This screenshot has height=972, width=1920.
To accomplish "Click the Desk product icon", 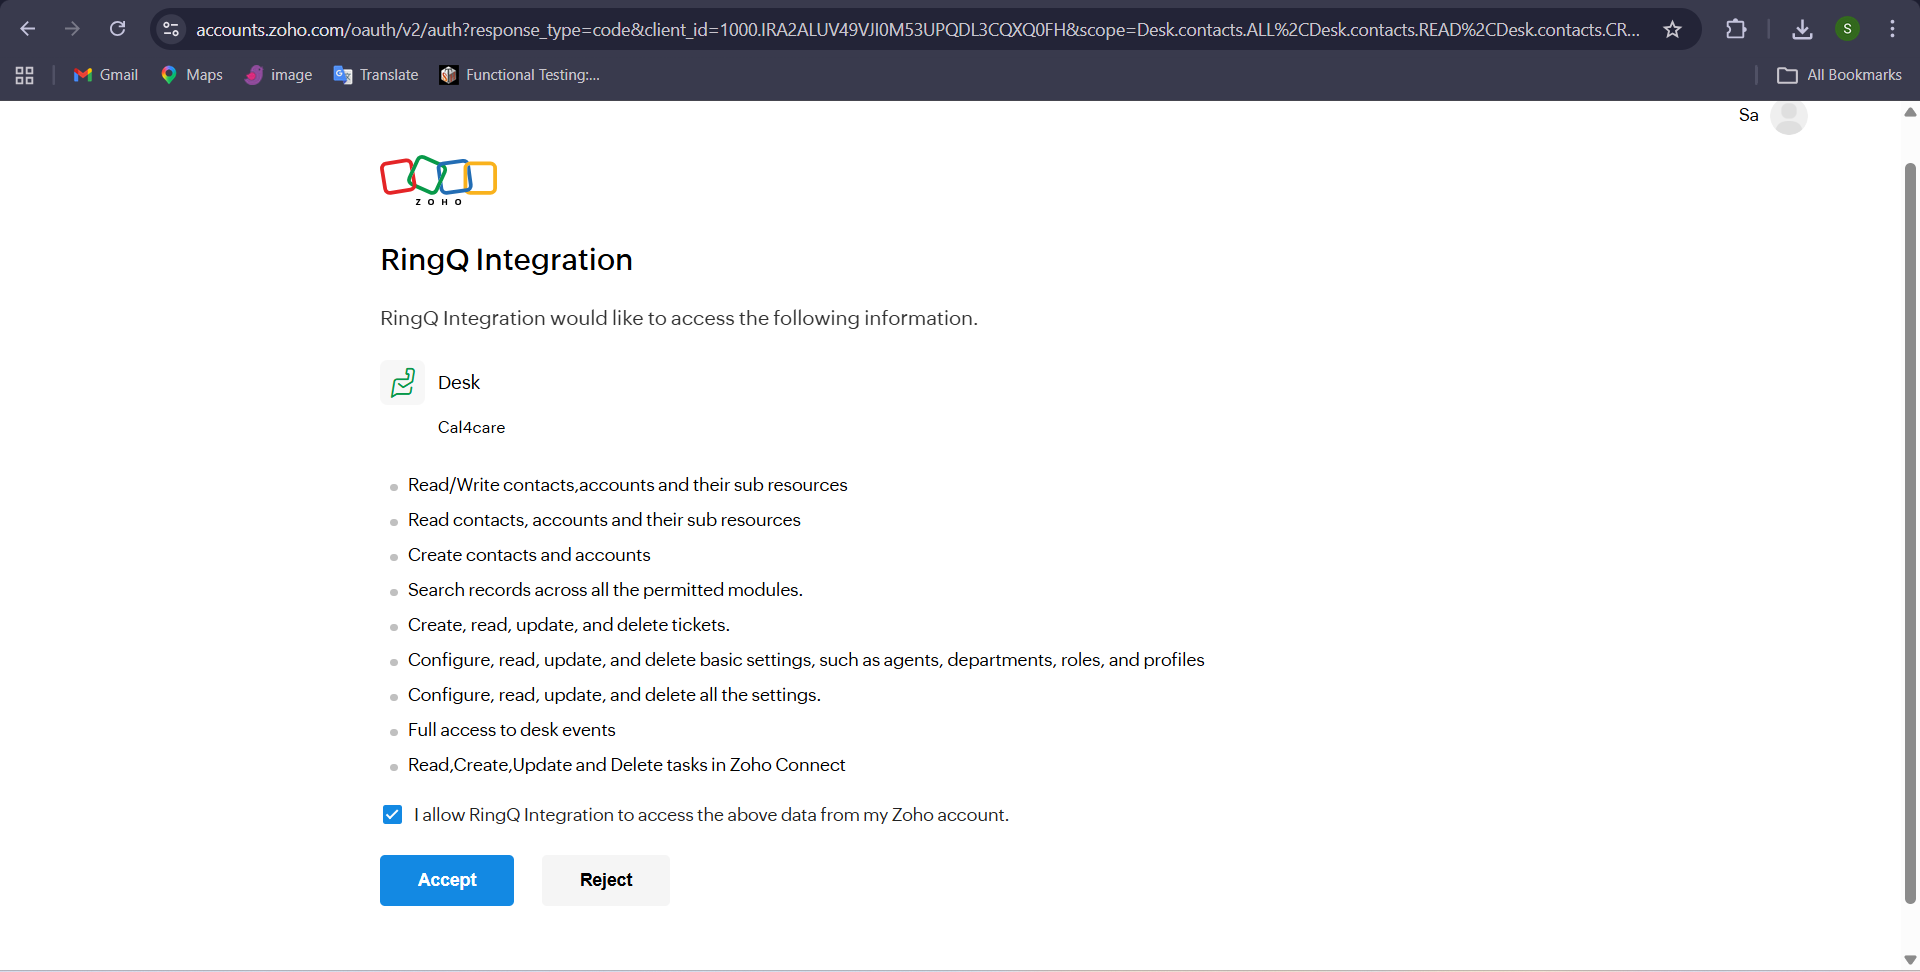I will (x=402, y=382).
